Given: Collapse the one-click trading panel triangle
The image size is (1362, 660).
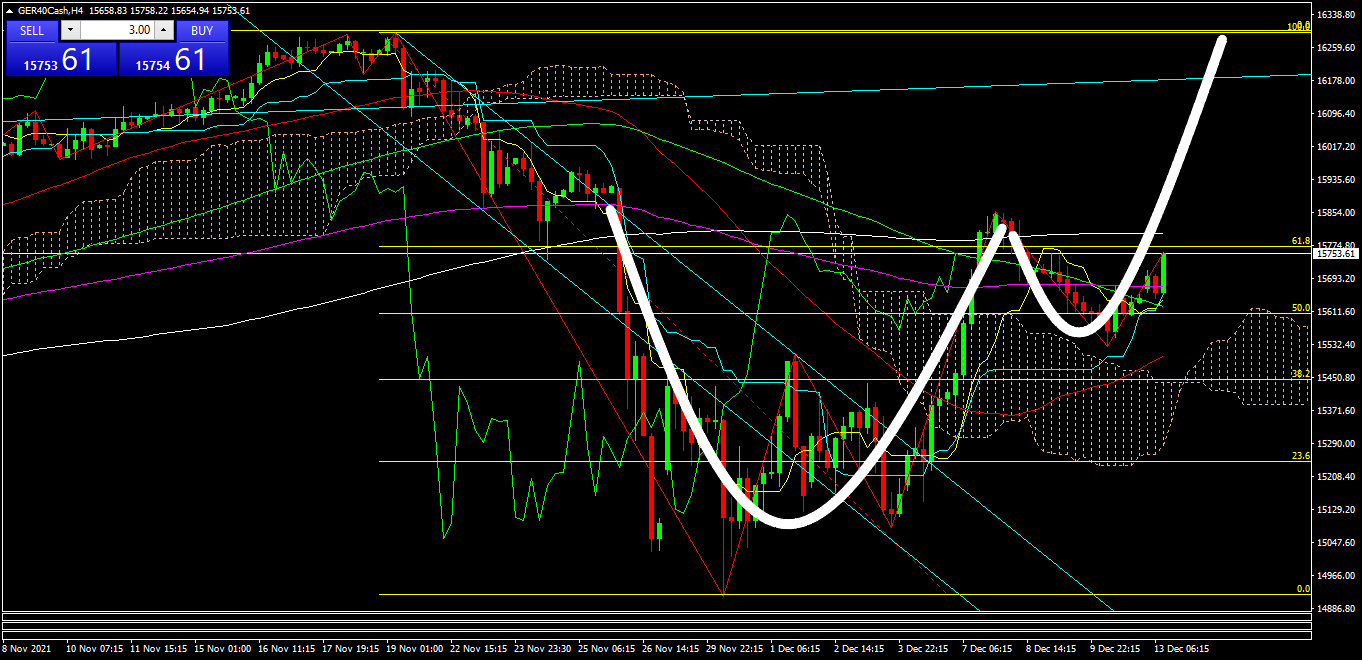Looking at the screenshot, I should coord(9,10).
